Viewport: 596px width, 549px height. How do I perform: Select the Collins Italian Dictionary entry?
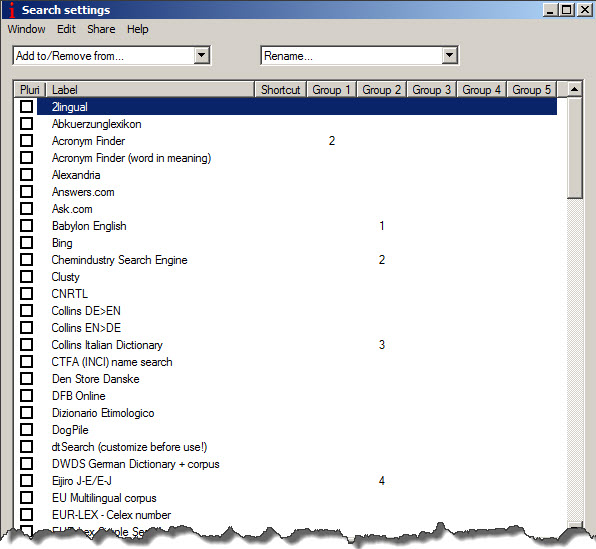107,345
